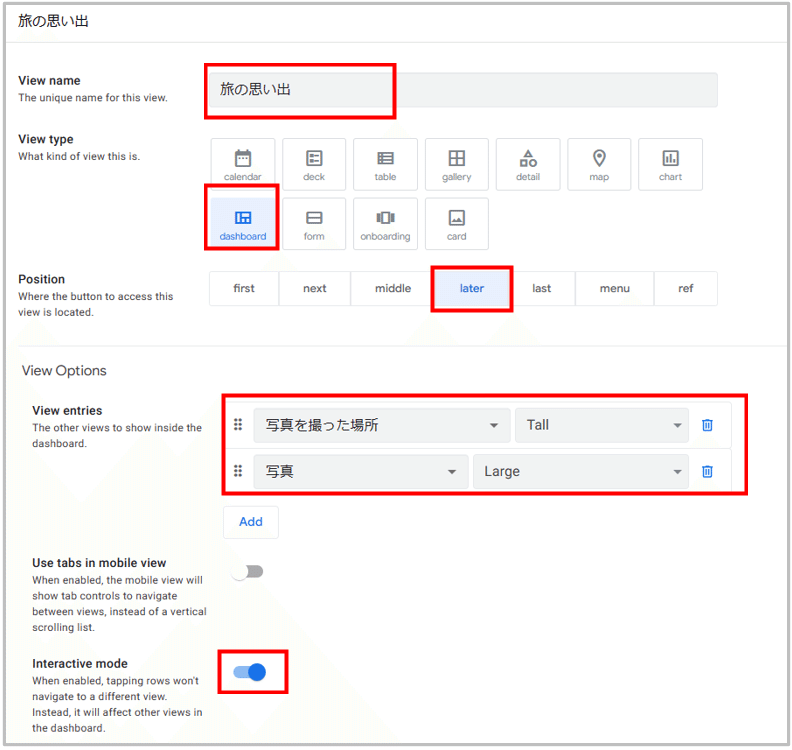Select the form view type
The height and width of the screenshot is (750, 792).
click(314, 224)
